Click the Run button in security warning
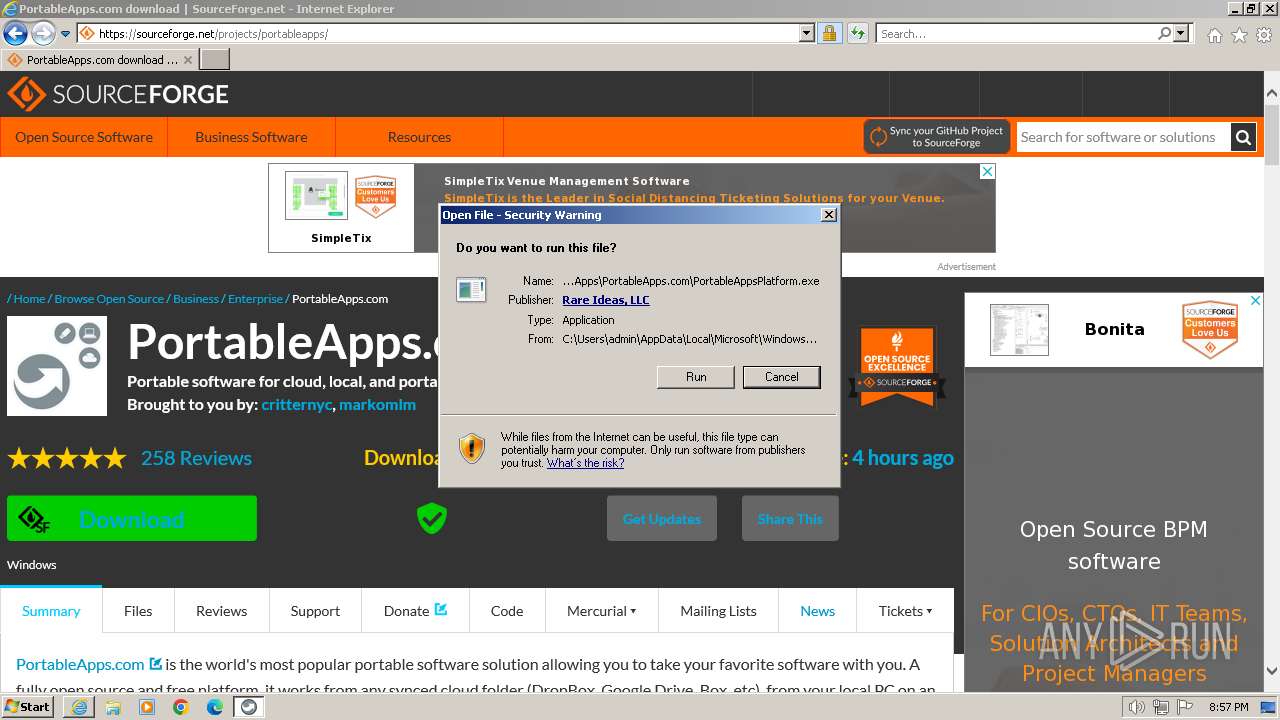This screenshot has width=1280, height=720. pyautogui.click(x=696, y=377)
